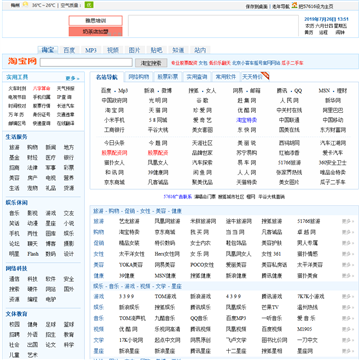Open the 宠物 link under 生活服务

(x=32, y=188)
